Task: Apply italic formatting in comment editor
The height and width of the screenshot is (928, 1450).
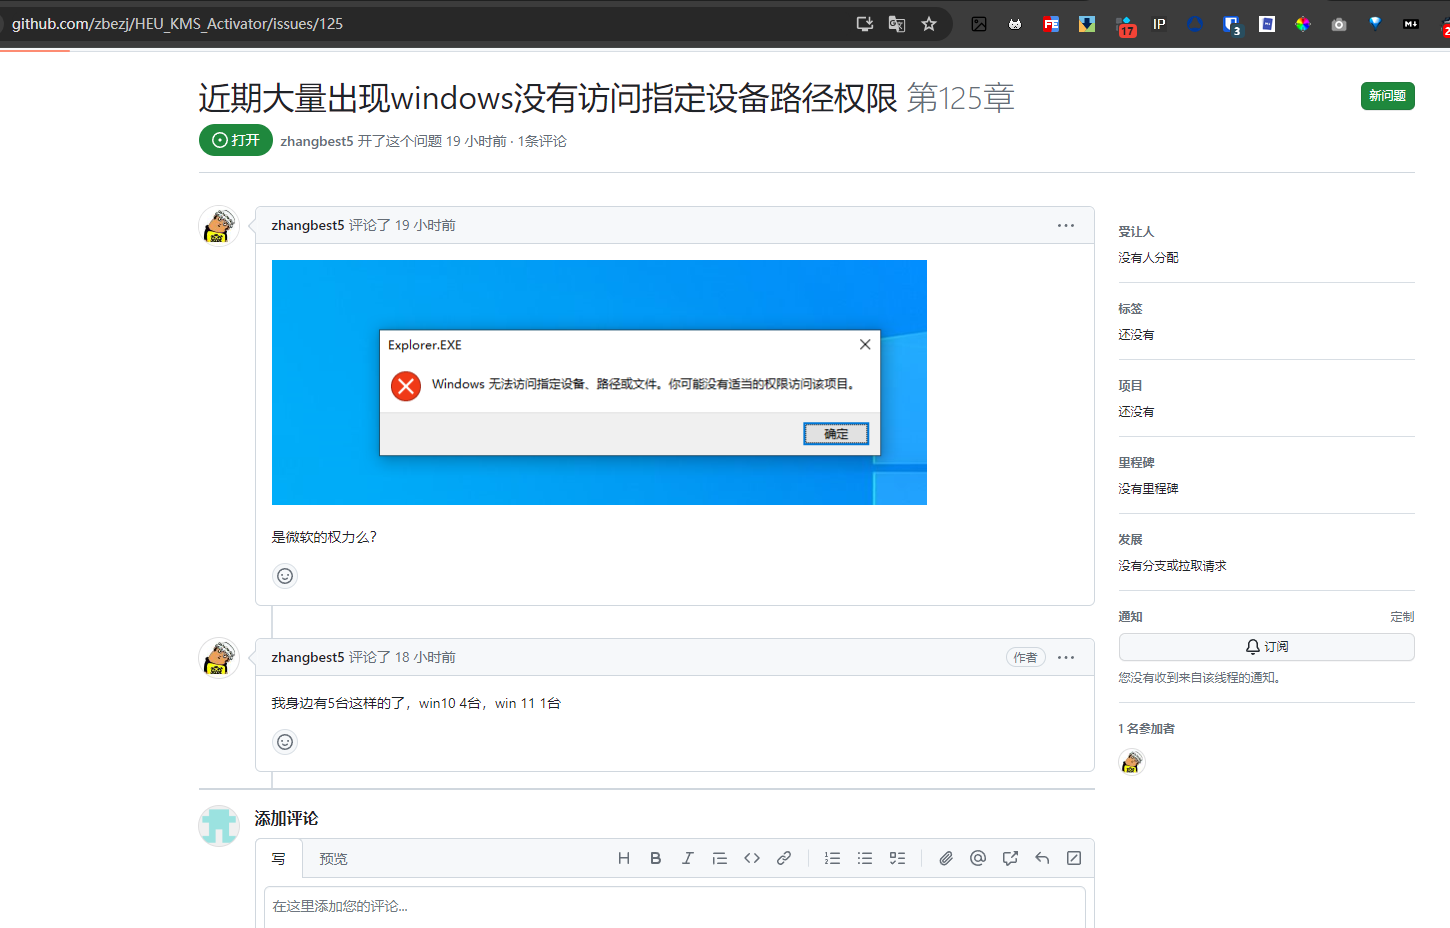Action: click(688, 858)
